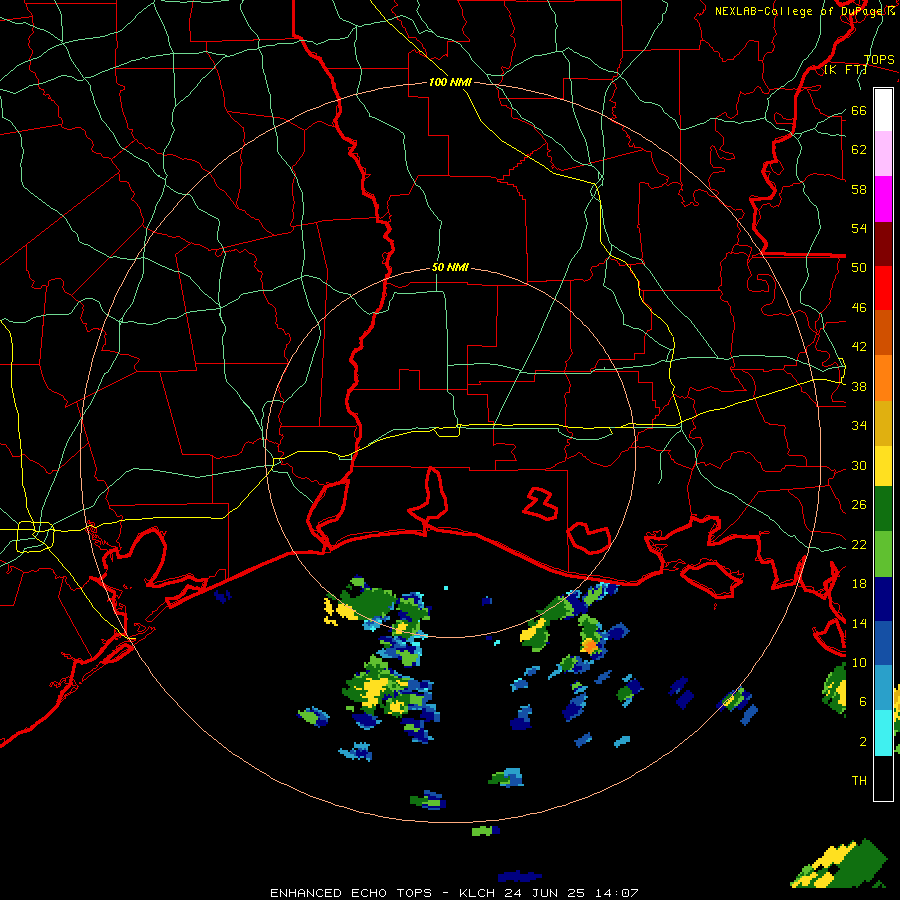Click the dark orange legend swatch
900x900 pixels.
click(x=883, y=333)
